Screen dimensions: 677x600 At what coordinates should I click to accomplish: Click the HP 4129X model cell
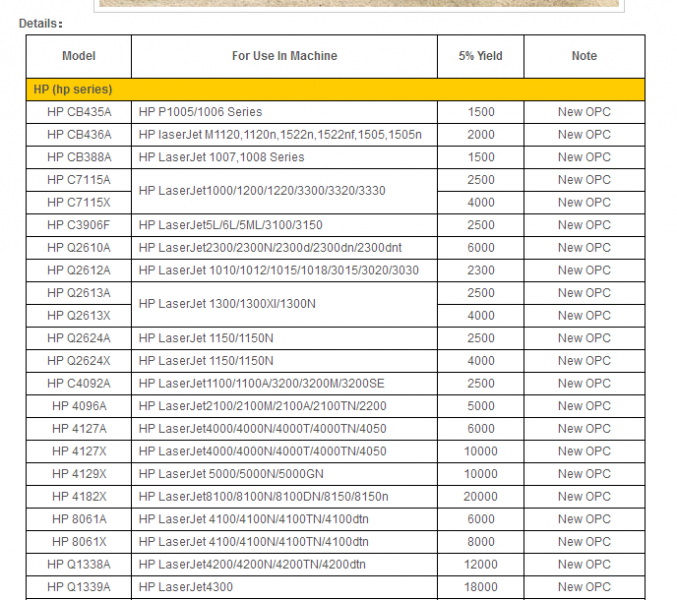[79, 474]
